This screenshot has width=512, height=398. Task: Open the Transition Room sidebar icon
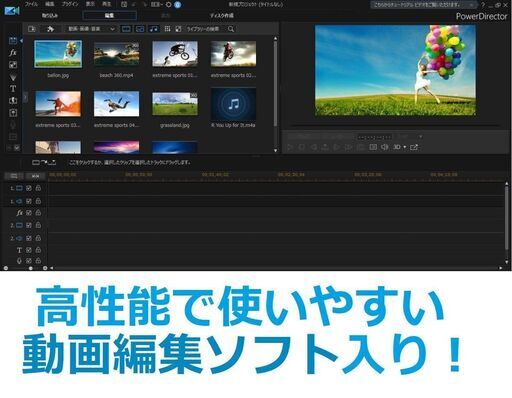[13, 100]
